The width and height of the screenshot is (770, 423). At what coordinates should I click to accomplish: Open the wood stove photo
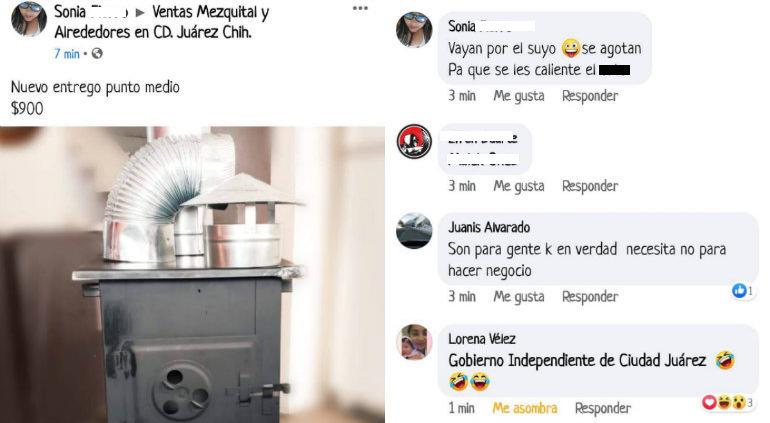(x=192, y=275)
